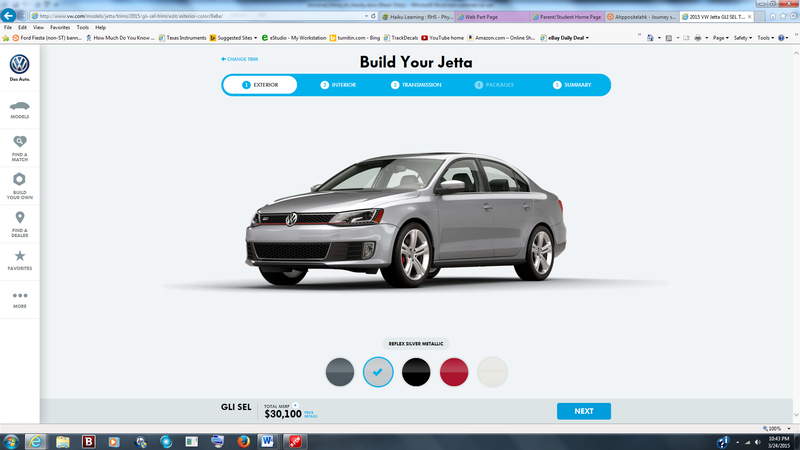Click the volume speaker tray icon
The image size is (800, 450).
click(x=758, y=442)
